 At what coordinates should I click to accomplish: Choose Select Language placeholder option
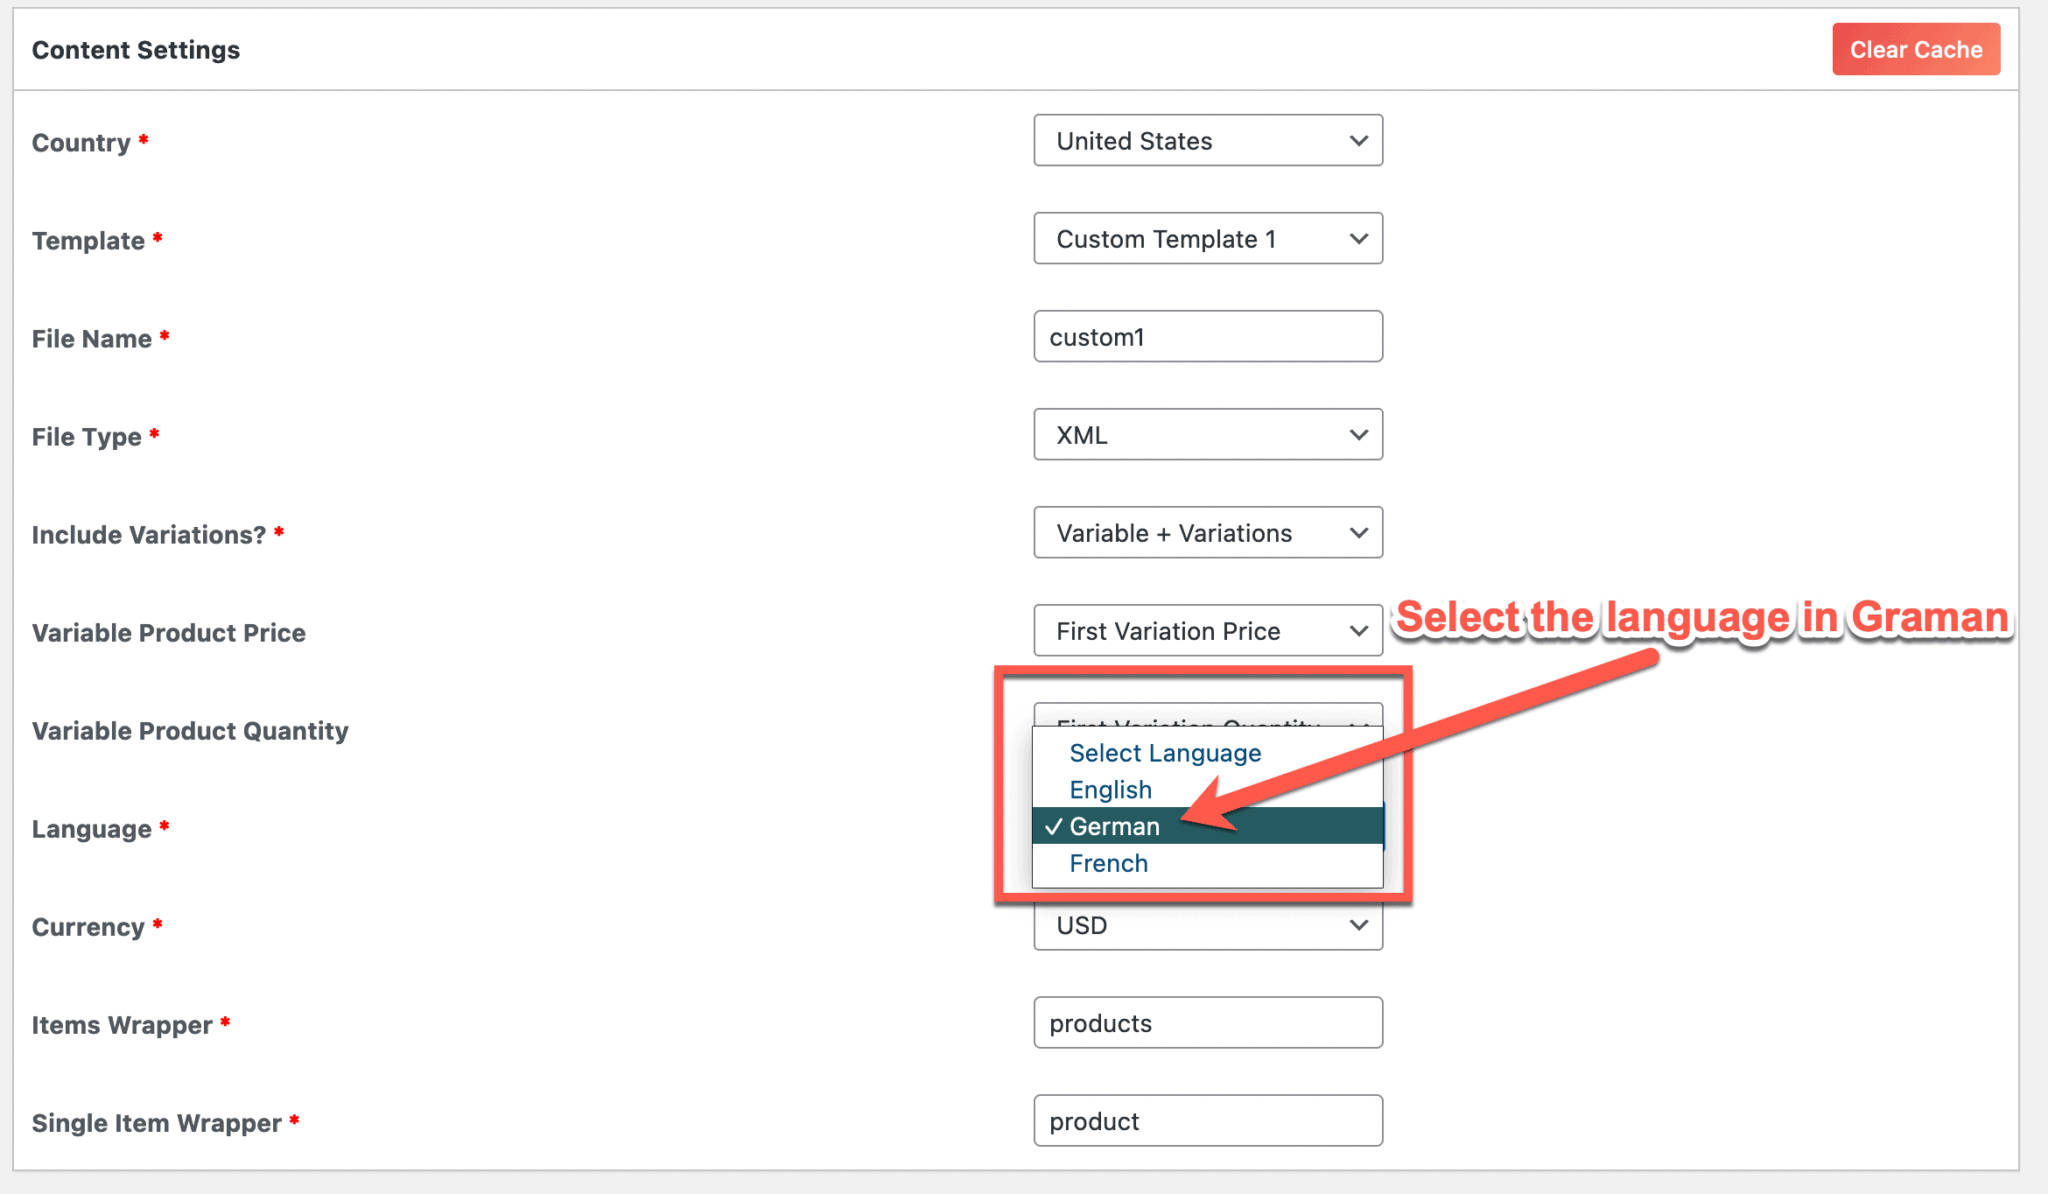(x=1164, y=753)
